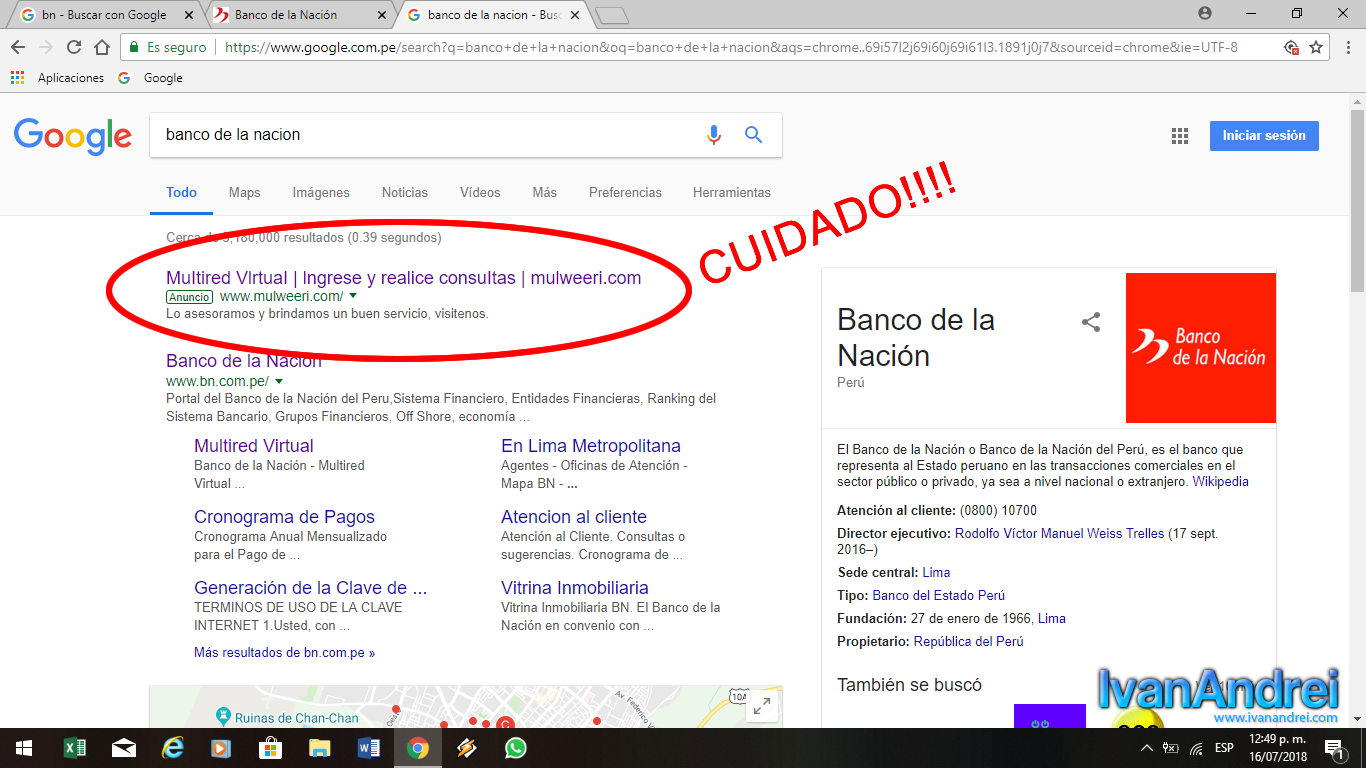Click the blue search magnifier button
Image resolution: width=1366 pixels, height=768 pixels.
pyautogui.click(x=754, y=135)
